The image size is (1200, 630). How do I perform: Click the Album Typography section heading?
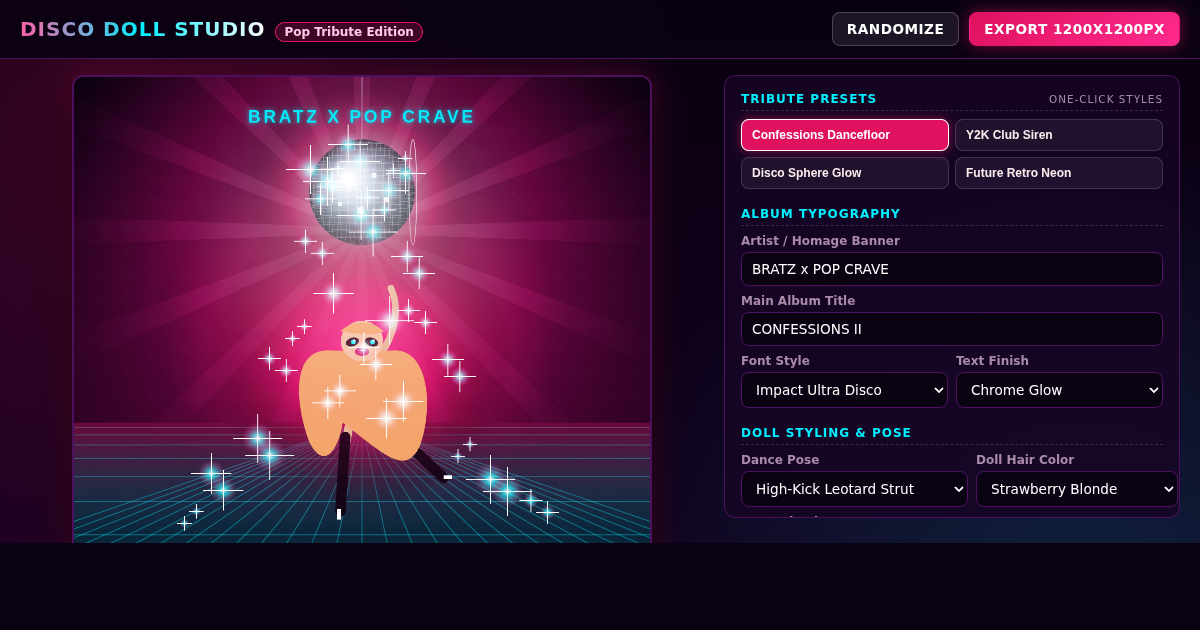coord(821,214)
